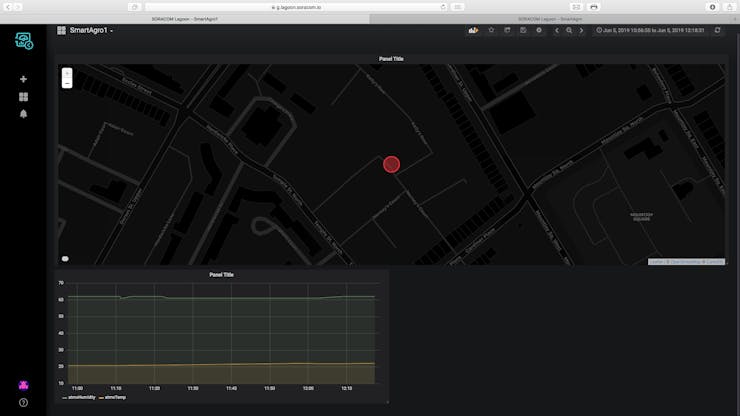Save the dashboard with the disk icon
Image resolution: width=740 pixels, height=416 pixels.
coord(523,30)
